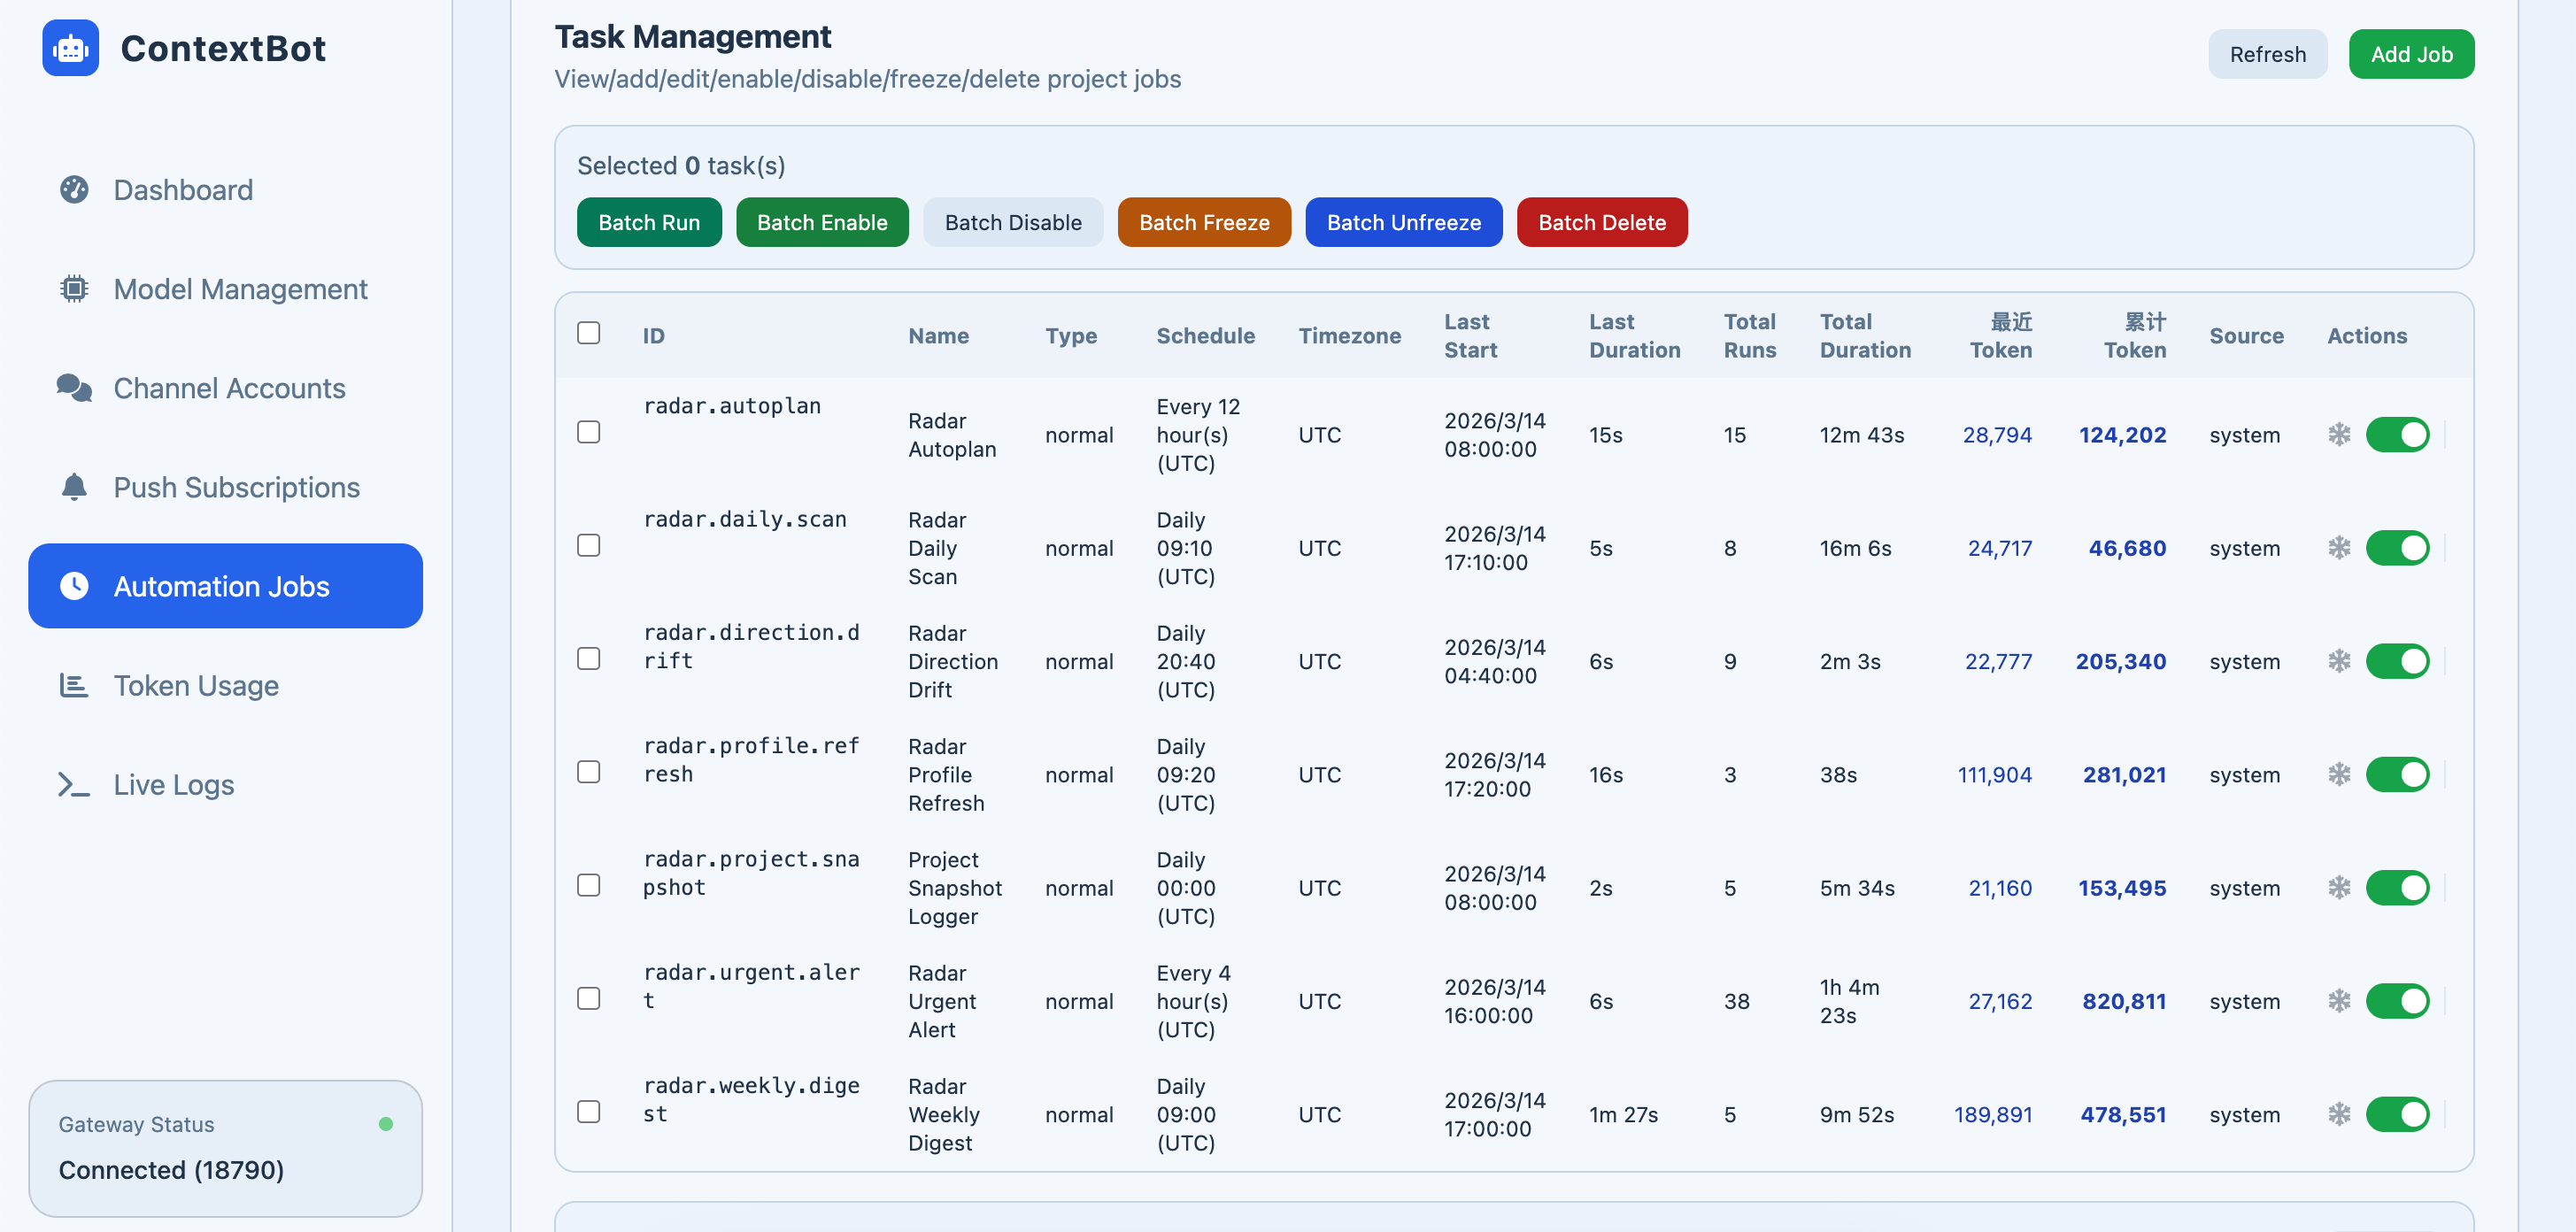The width and height of the screenshot is (2576, 1232).
Task: Click the red Batch Delete button
Action: pos(1601,222)
